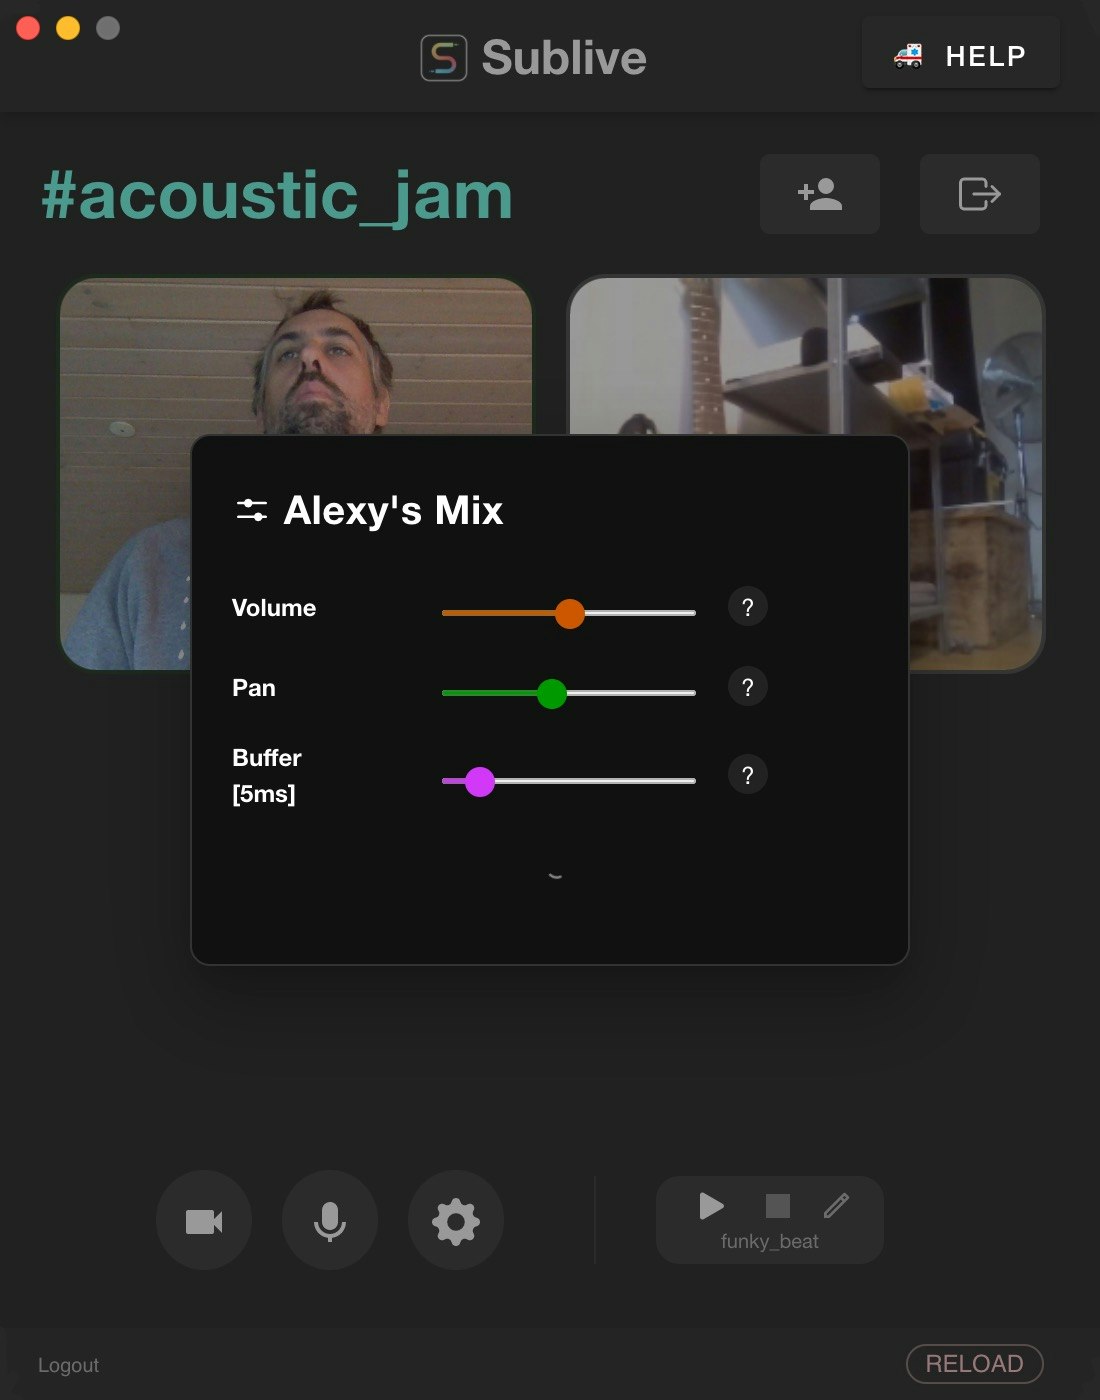Click the green Pan slider handle
This screenshot has width=1100, height=1400.
pyautogui.click(x=551, y=693)
